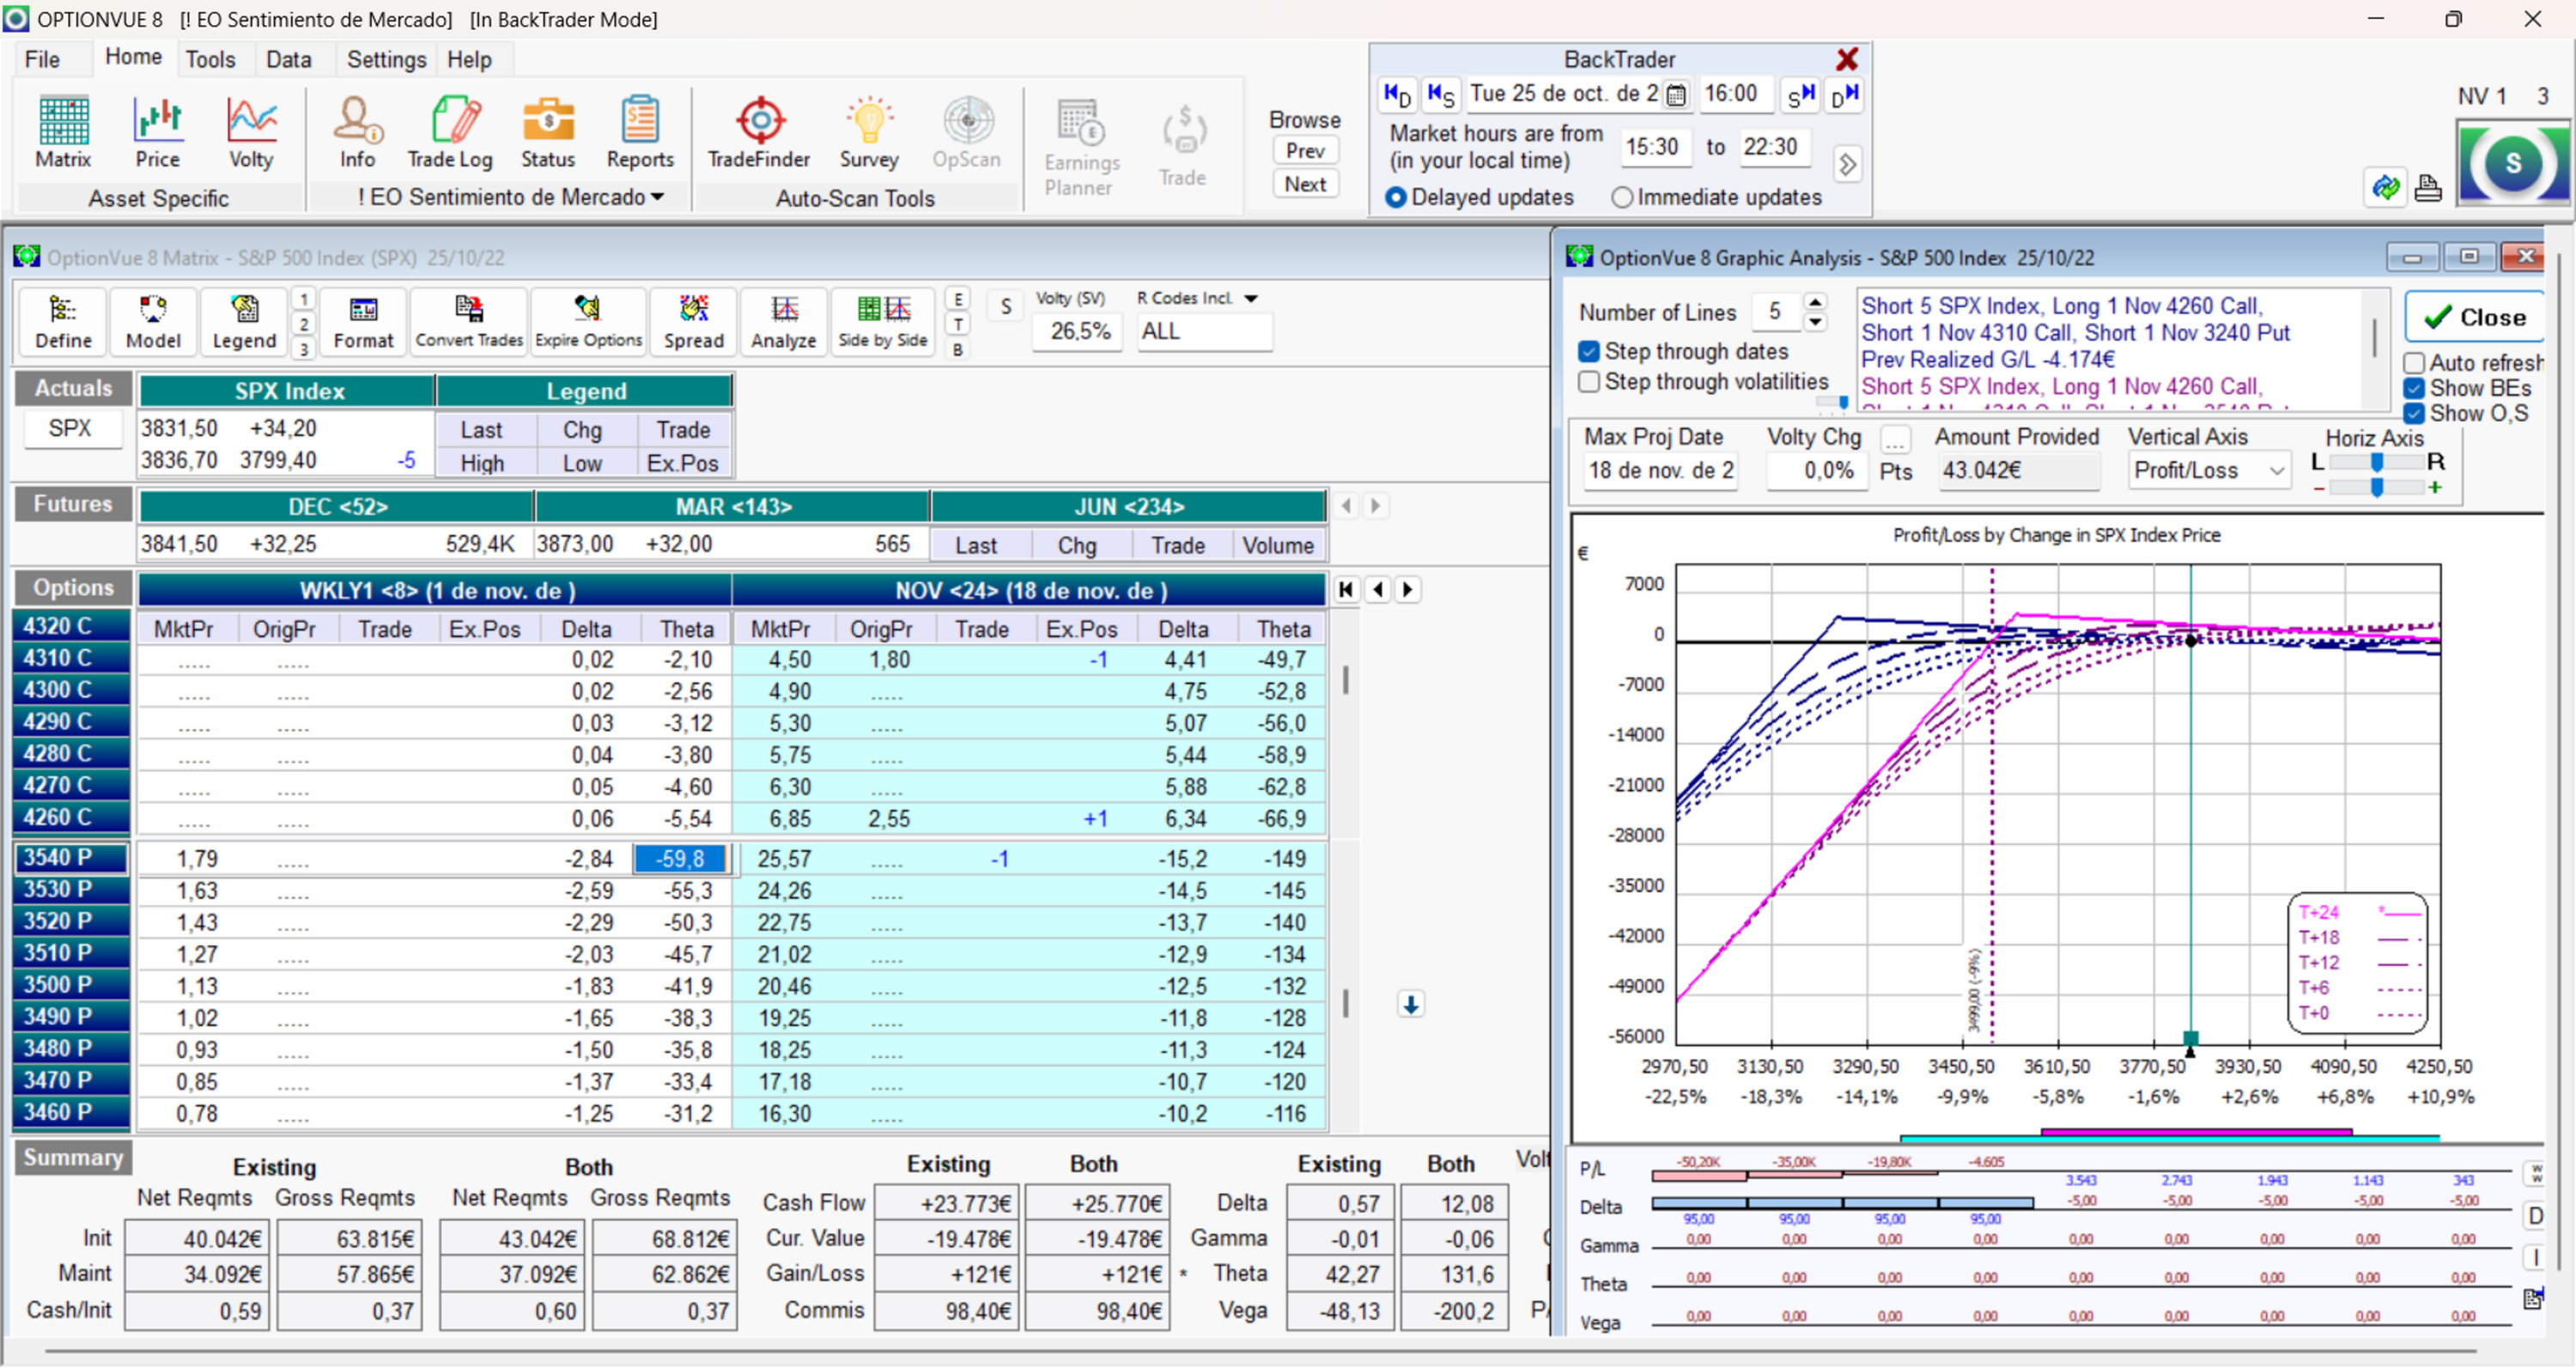Click the Browse Next button
This screenshot has width=2576, height=1368.
tap(1305, 184)
